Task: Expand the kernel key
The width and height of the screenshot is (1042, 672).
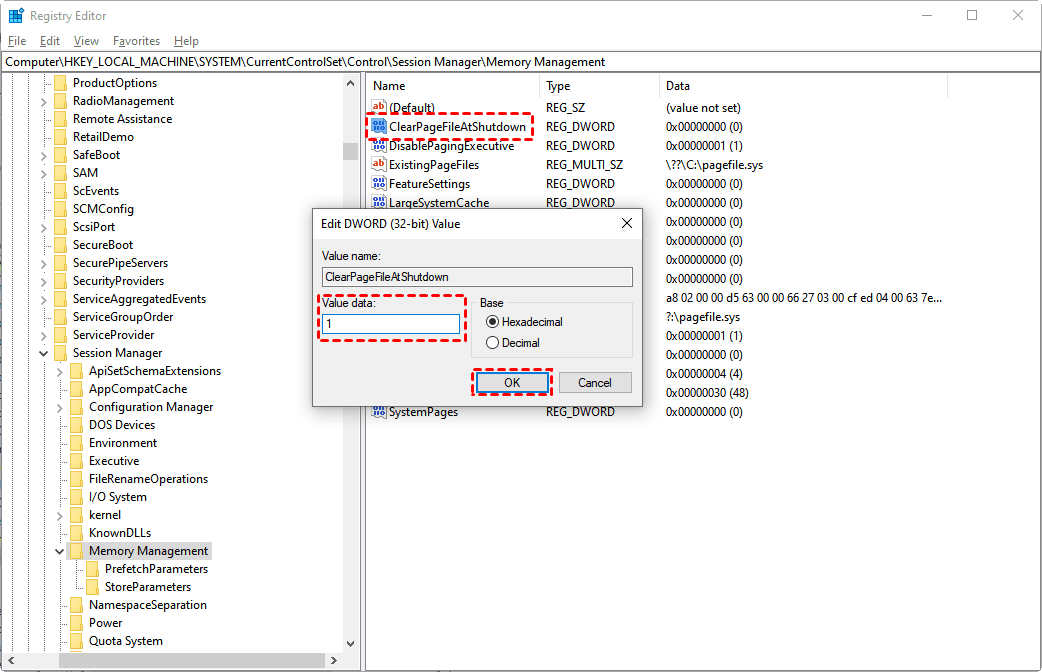Action: click(x=60, y=516)
